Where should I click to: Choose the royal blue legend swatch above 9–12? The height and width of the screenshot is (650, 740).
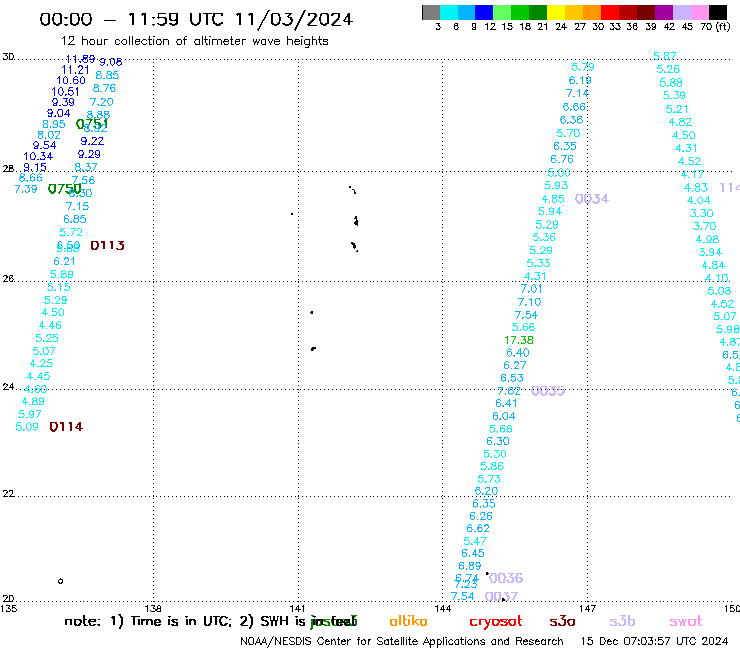(x=485, y=12)
